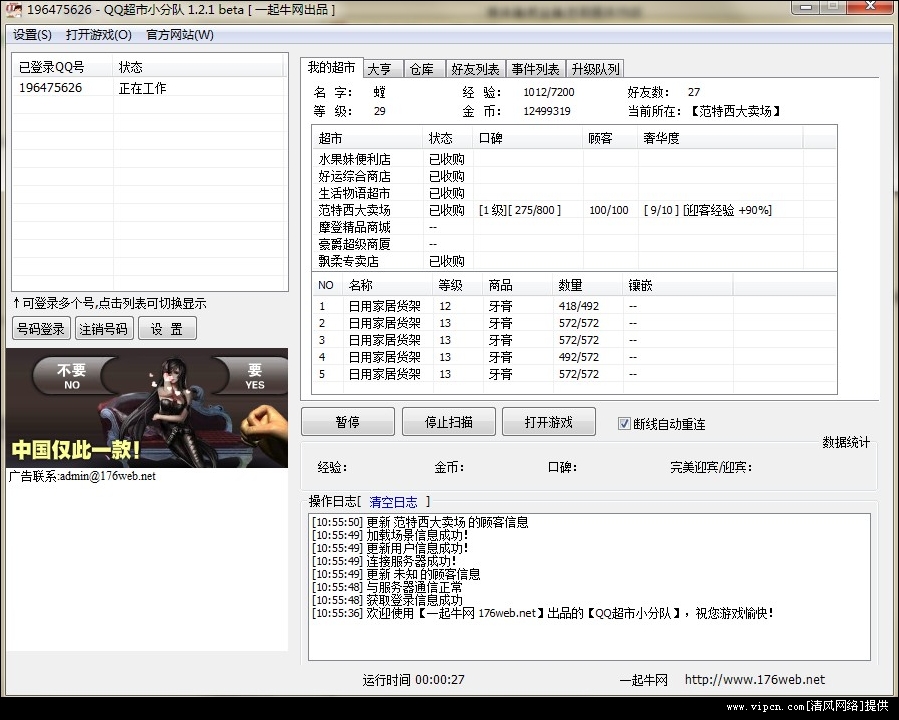Click the 不要 NO button in the ad
This screenshot has width=899, height=720.
72,376
